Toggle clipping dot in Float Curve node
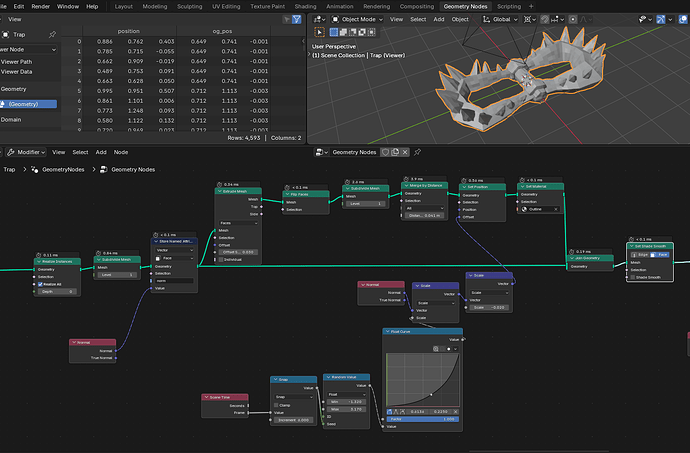 (448, 349)
